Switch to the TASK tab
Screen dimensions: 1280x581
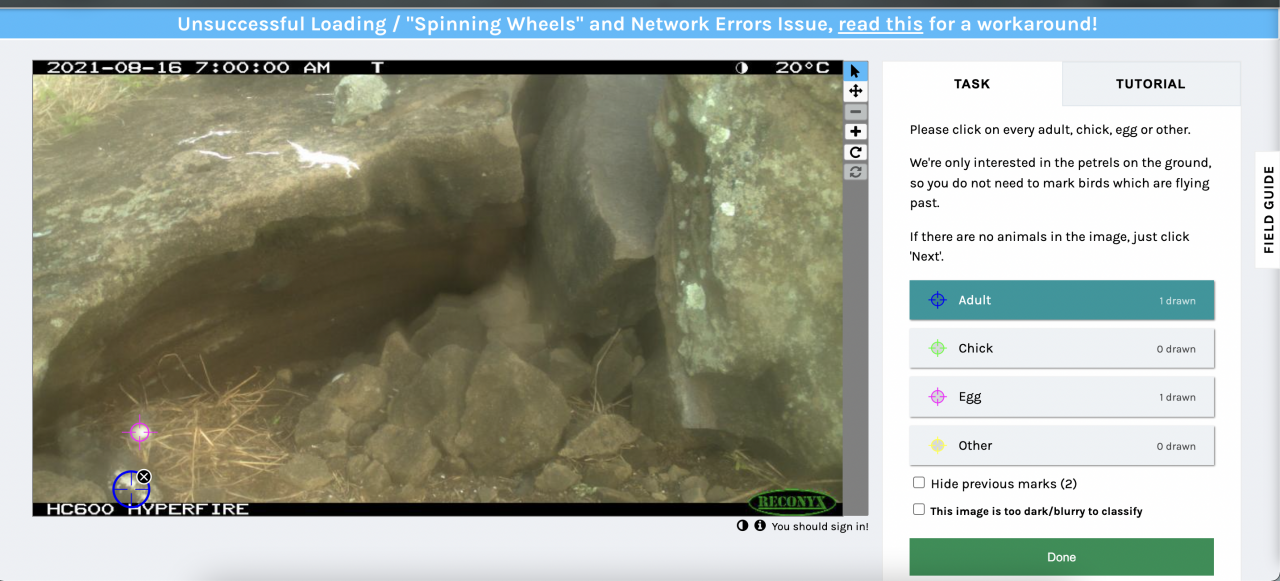click(972, 84)
